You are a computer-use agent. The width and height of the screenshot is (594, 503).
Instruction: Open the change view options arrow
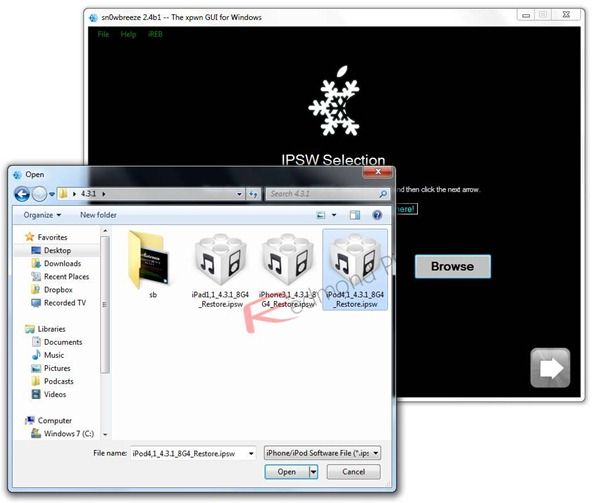pos(334,215)
